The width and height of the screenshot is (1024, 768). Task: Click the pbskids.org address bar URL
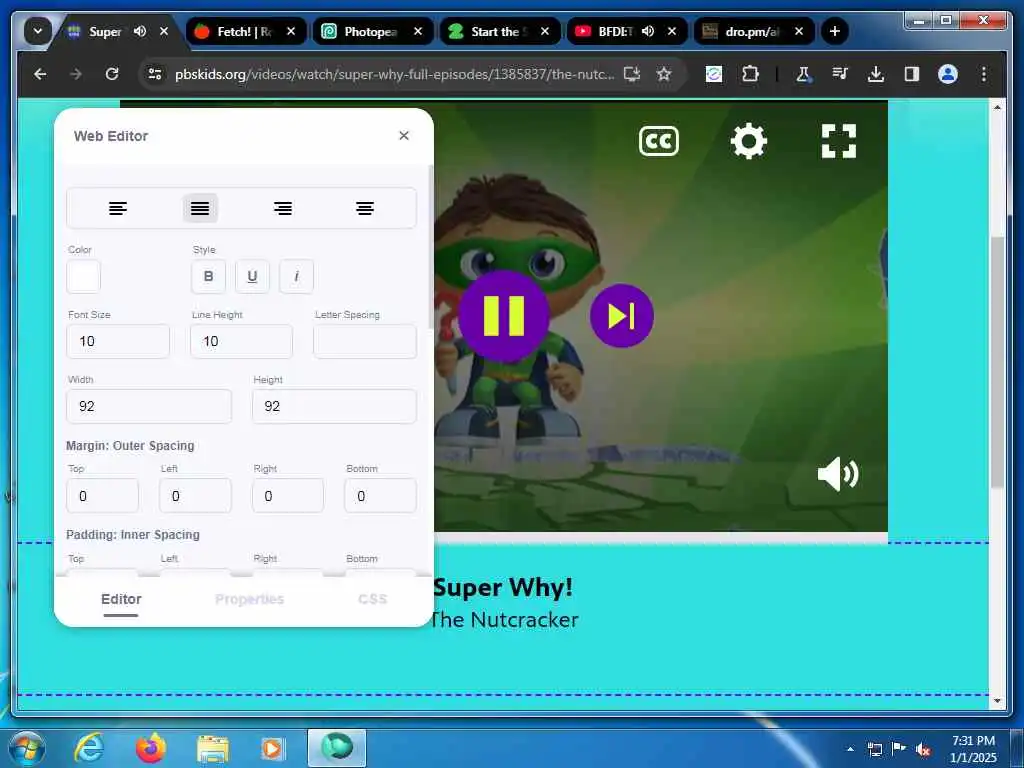[x=394, y=74]
